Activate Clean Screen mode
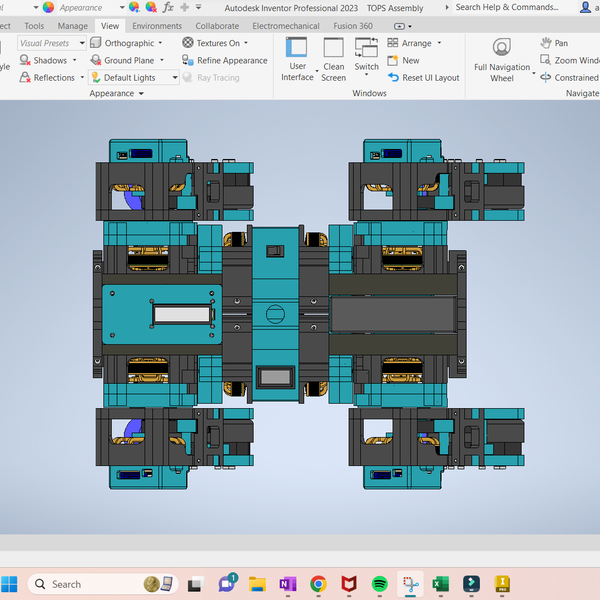 point(333,59)
